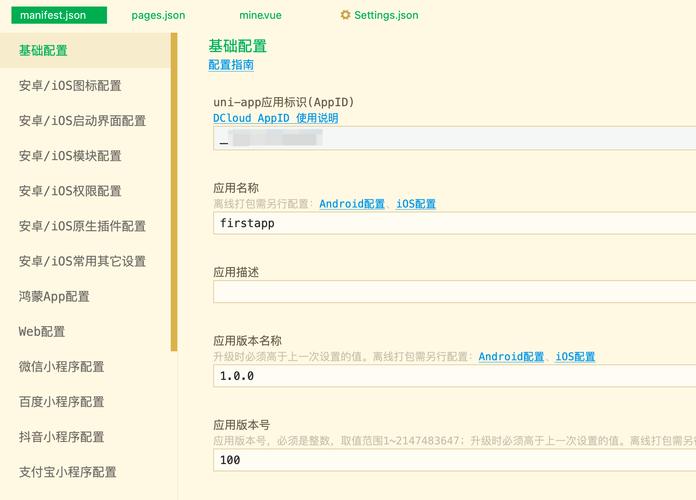This screenshot has height=500, width=696.
Task: Click the gear icon on Settings.json tab
Action: (346, 16)
